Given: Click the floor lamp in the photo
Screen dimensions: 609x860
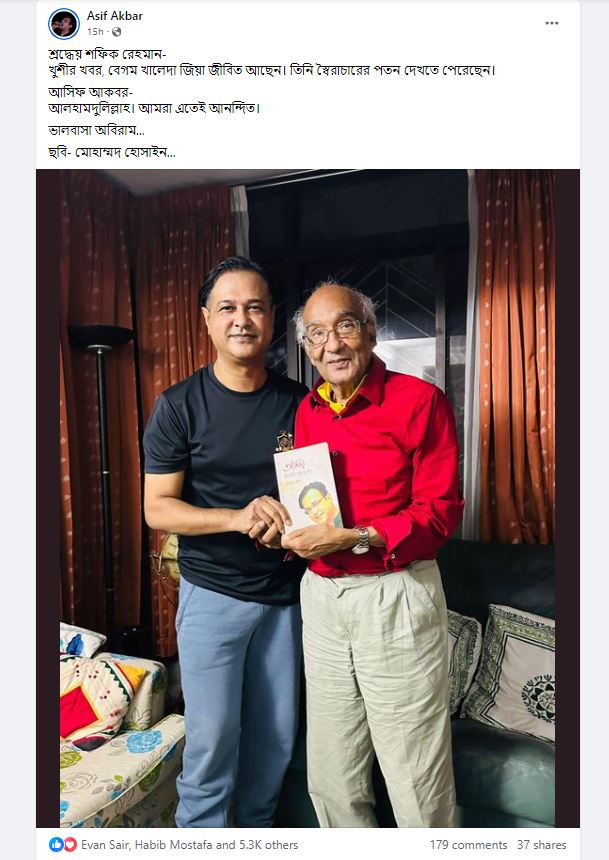Looking at the screenshot, I should tap(102, 472).
